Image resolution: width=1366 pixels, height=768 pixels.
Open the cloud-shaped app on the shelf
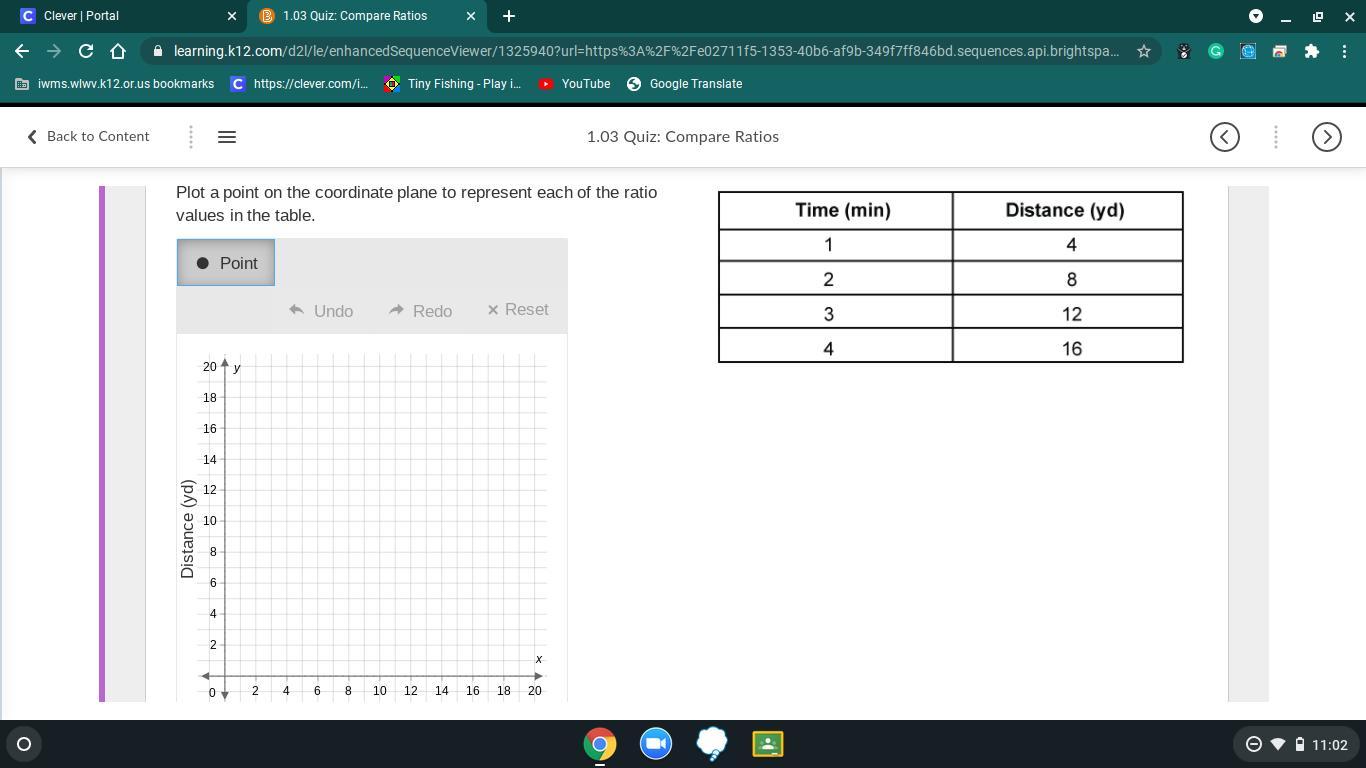point(712,744)
